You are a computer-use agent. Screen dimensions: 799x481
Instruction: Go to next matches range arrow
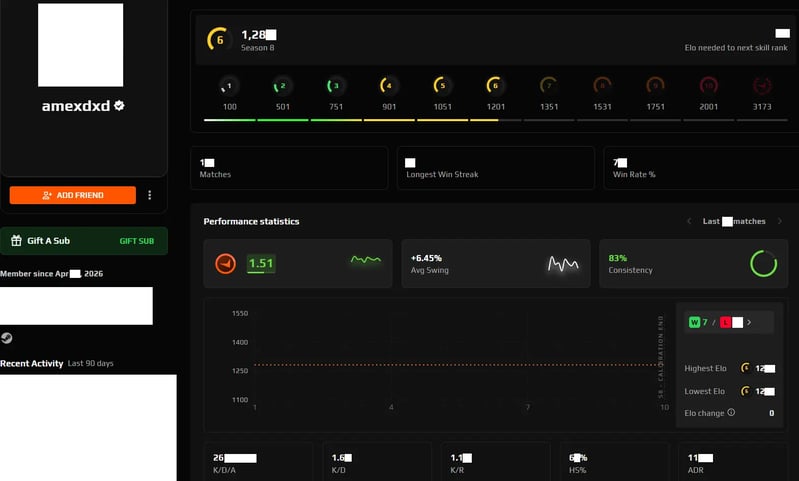click(x=780, y=221)
